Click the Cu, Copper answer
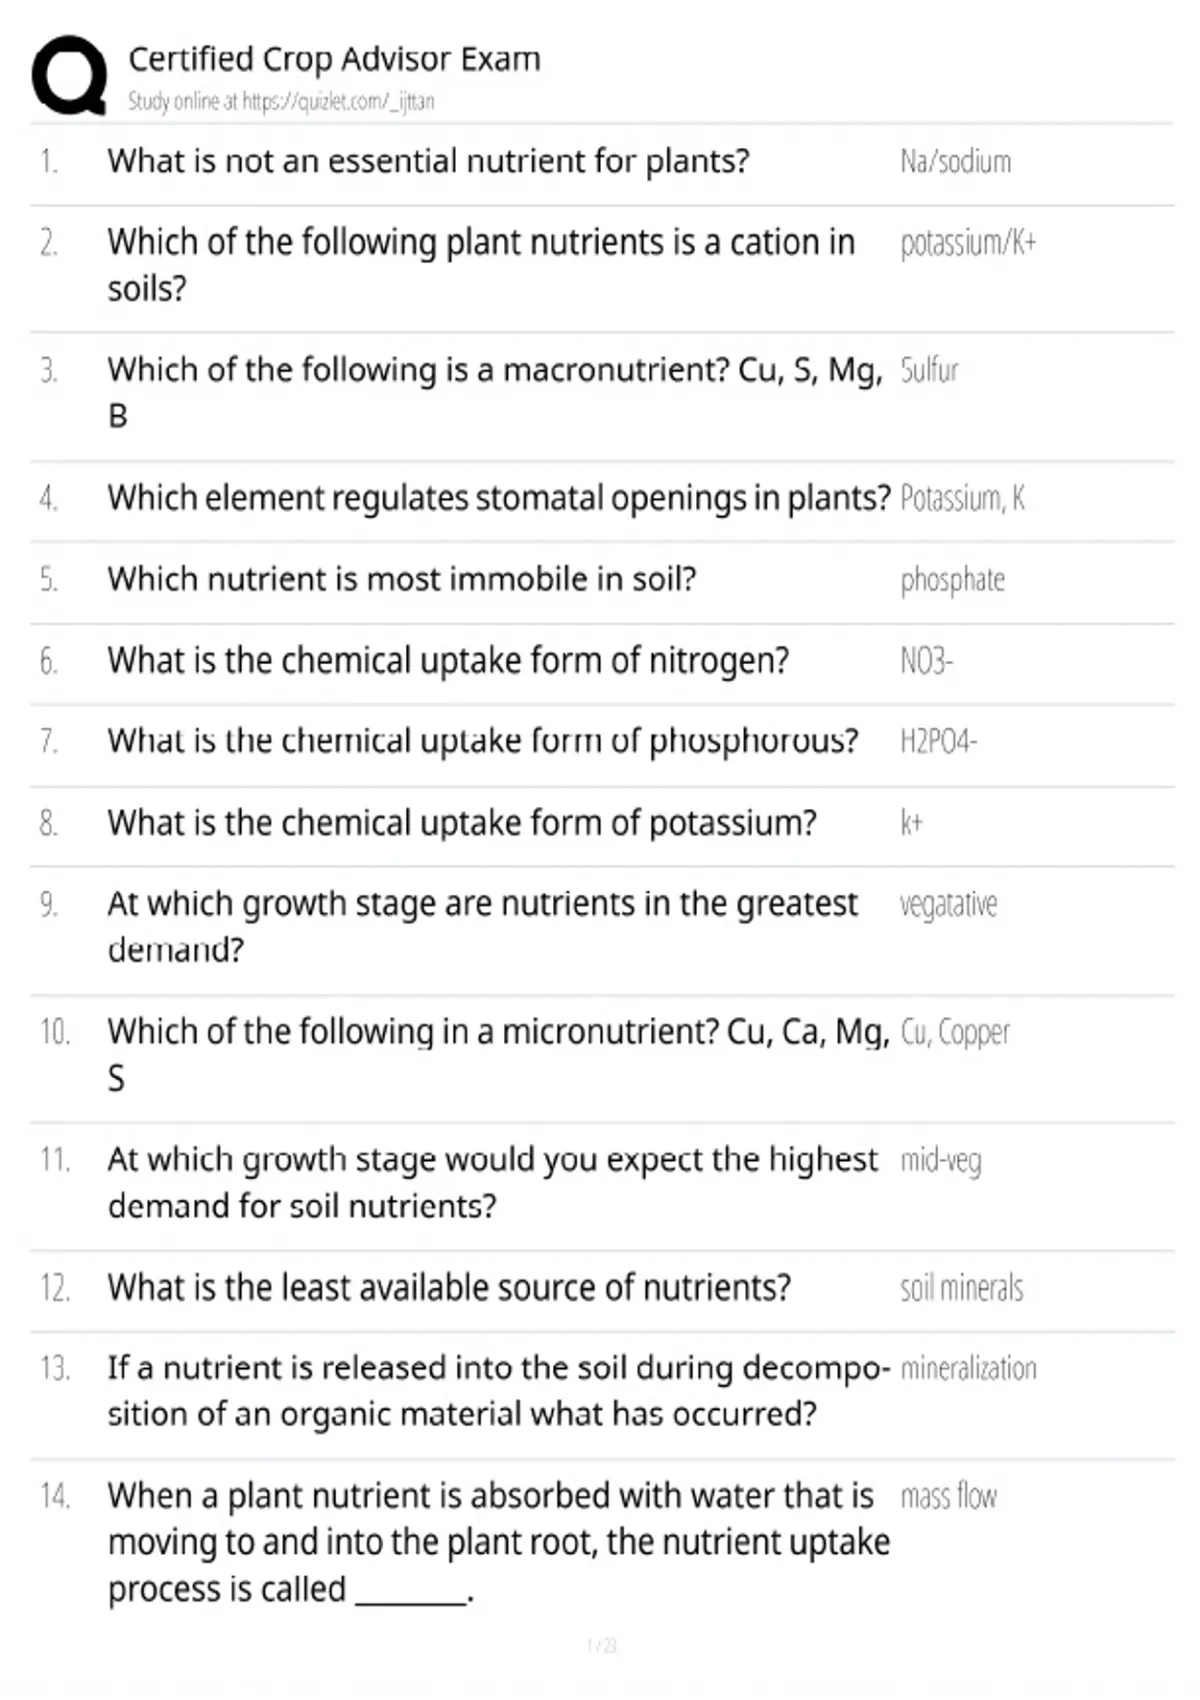 pos(955,1032)
